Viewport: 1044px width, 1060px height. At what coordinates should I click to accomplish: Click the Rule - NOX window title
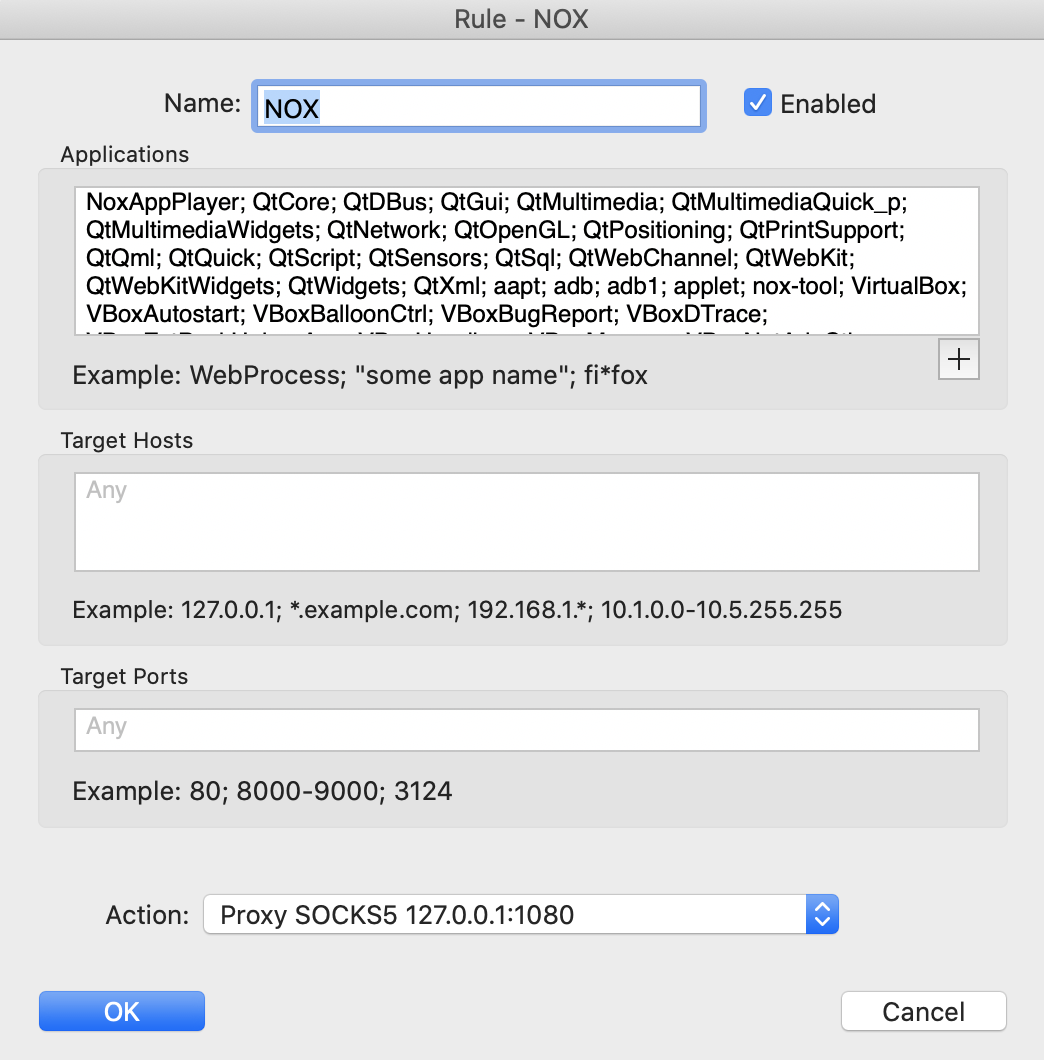point(521,19)
